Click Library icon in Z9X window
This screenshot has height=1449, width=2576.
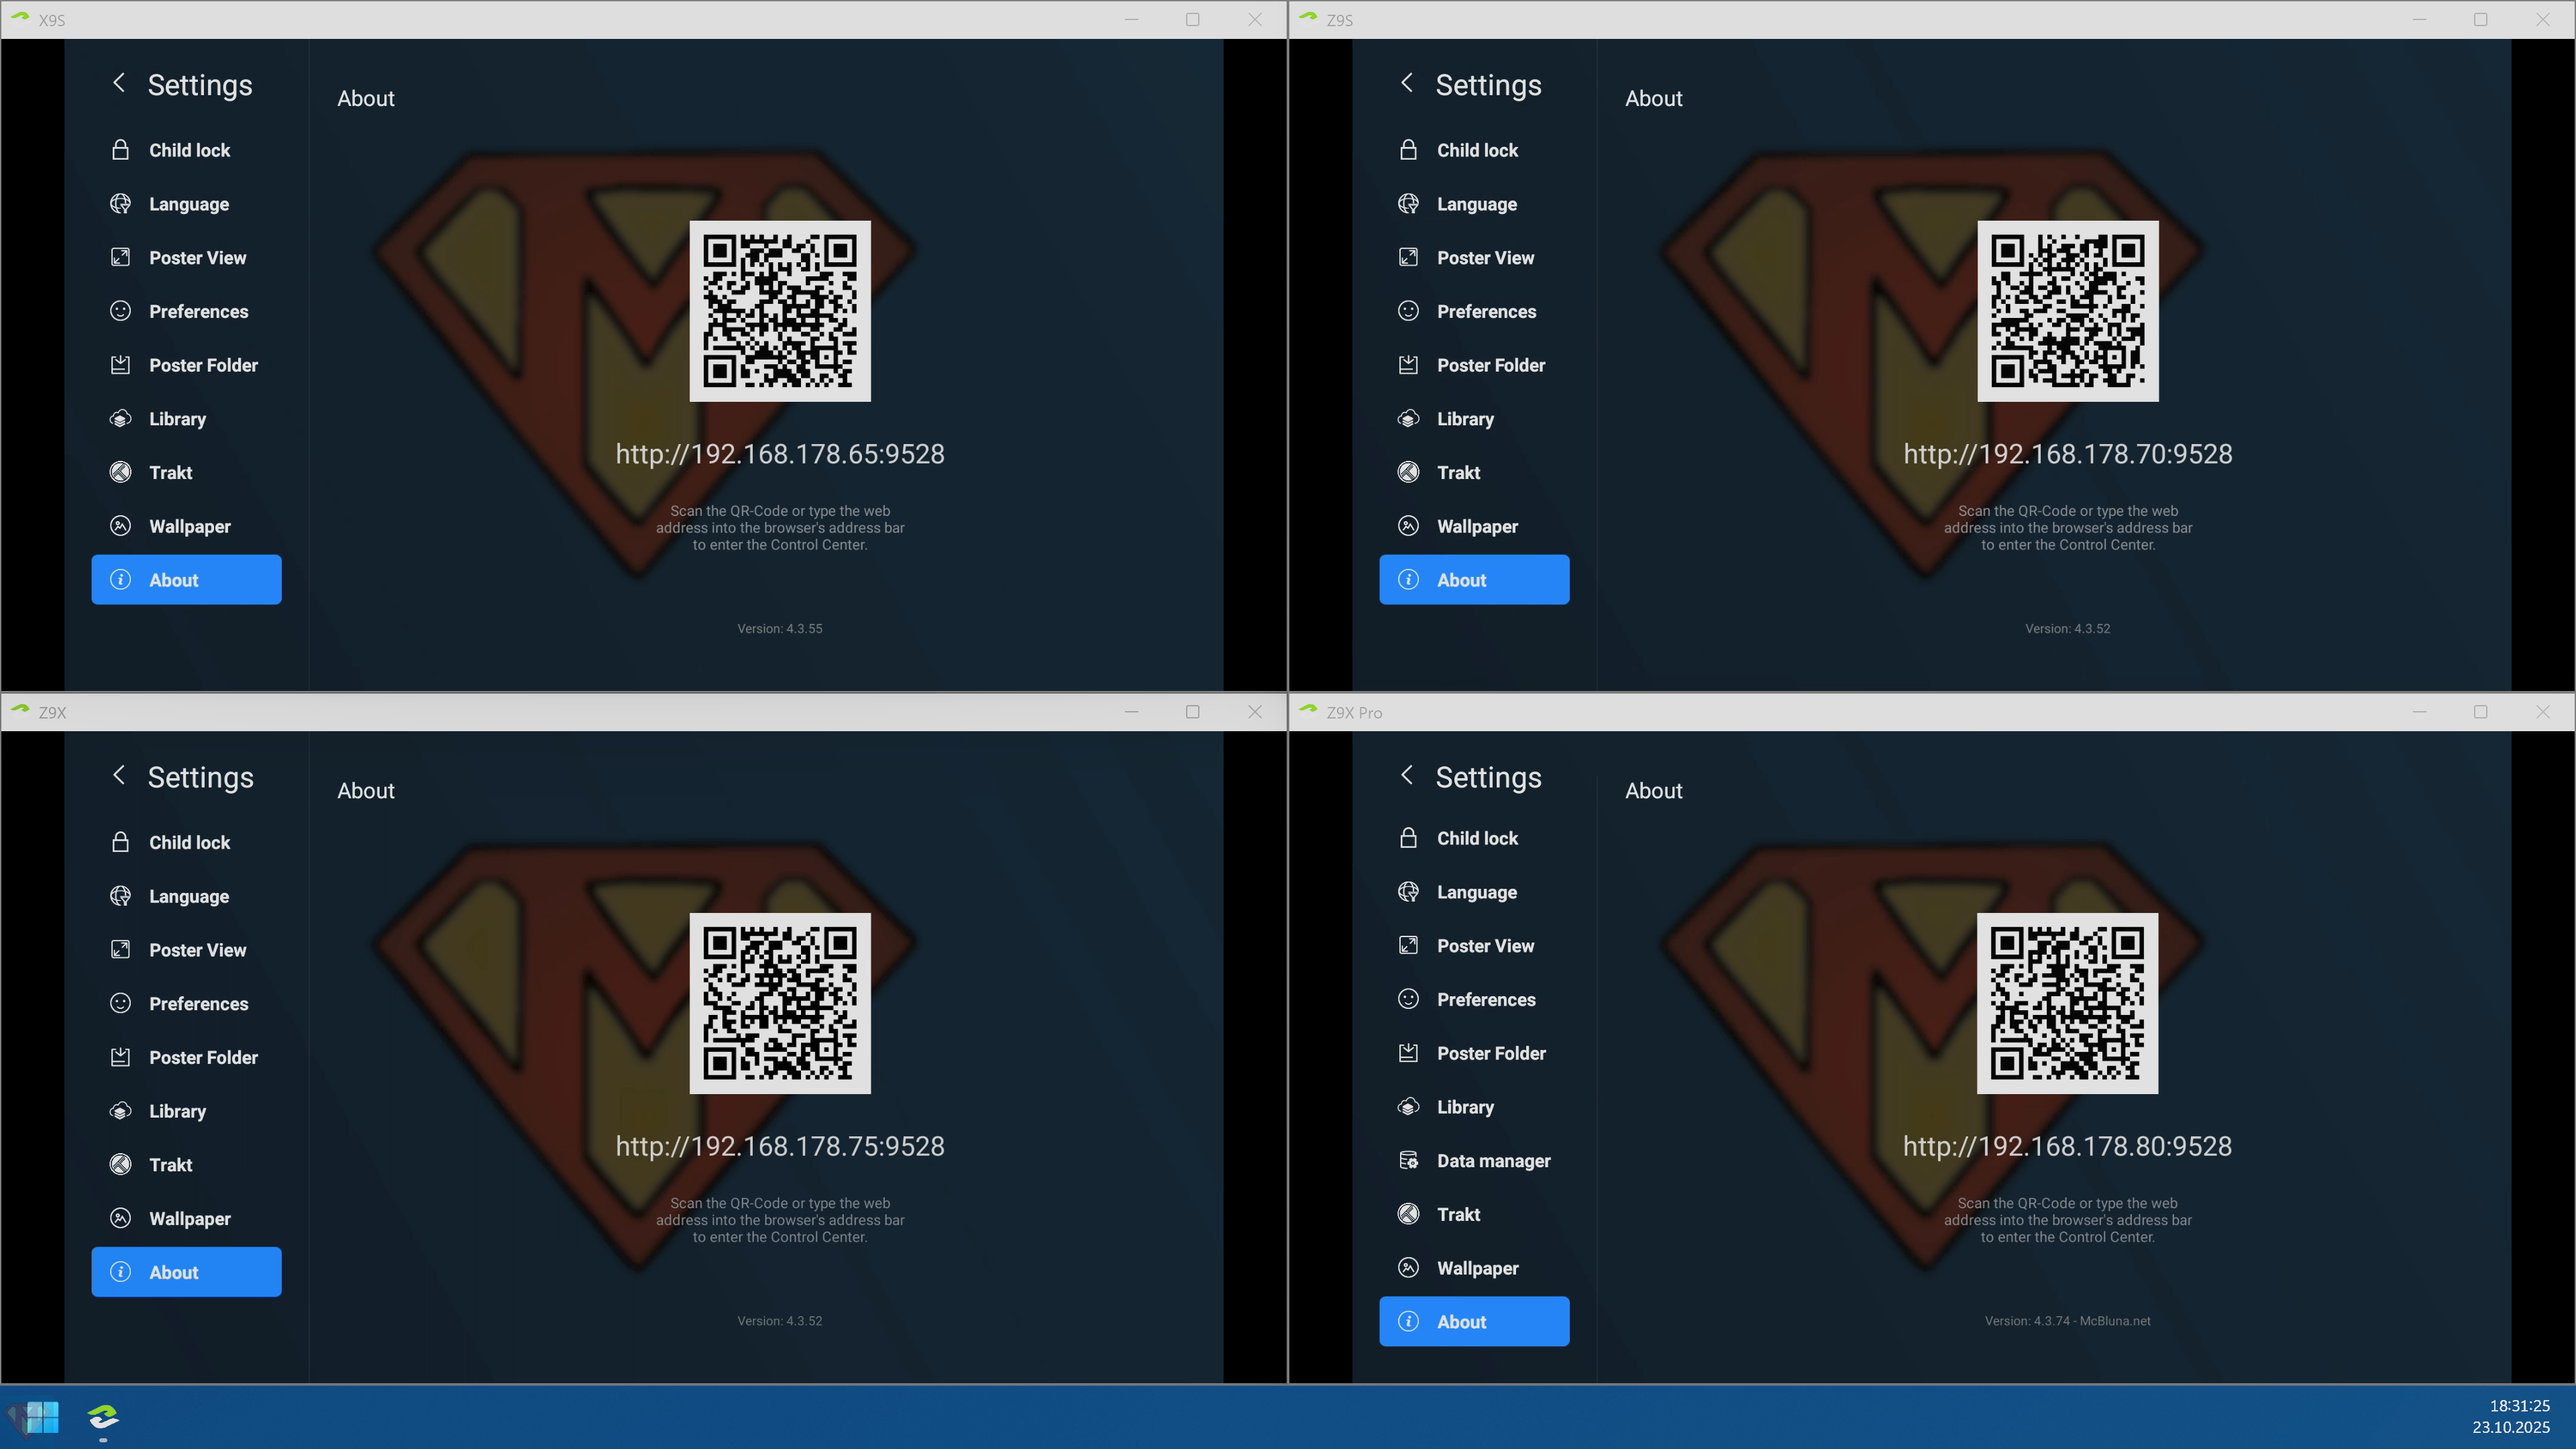tap(120, 1111)
